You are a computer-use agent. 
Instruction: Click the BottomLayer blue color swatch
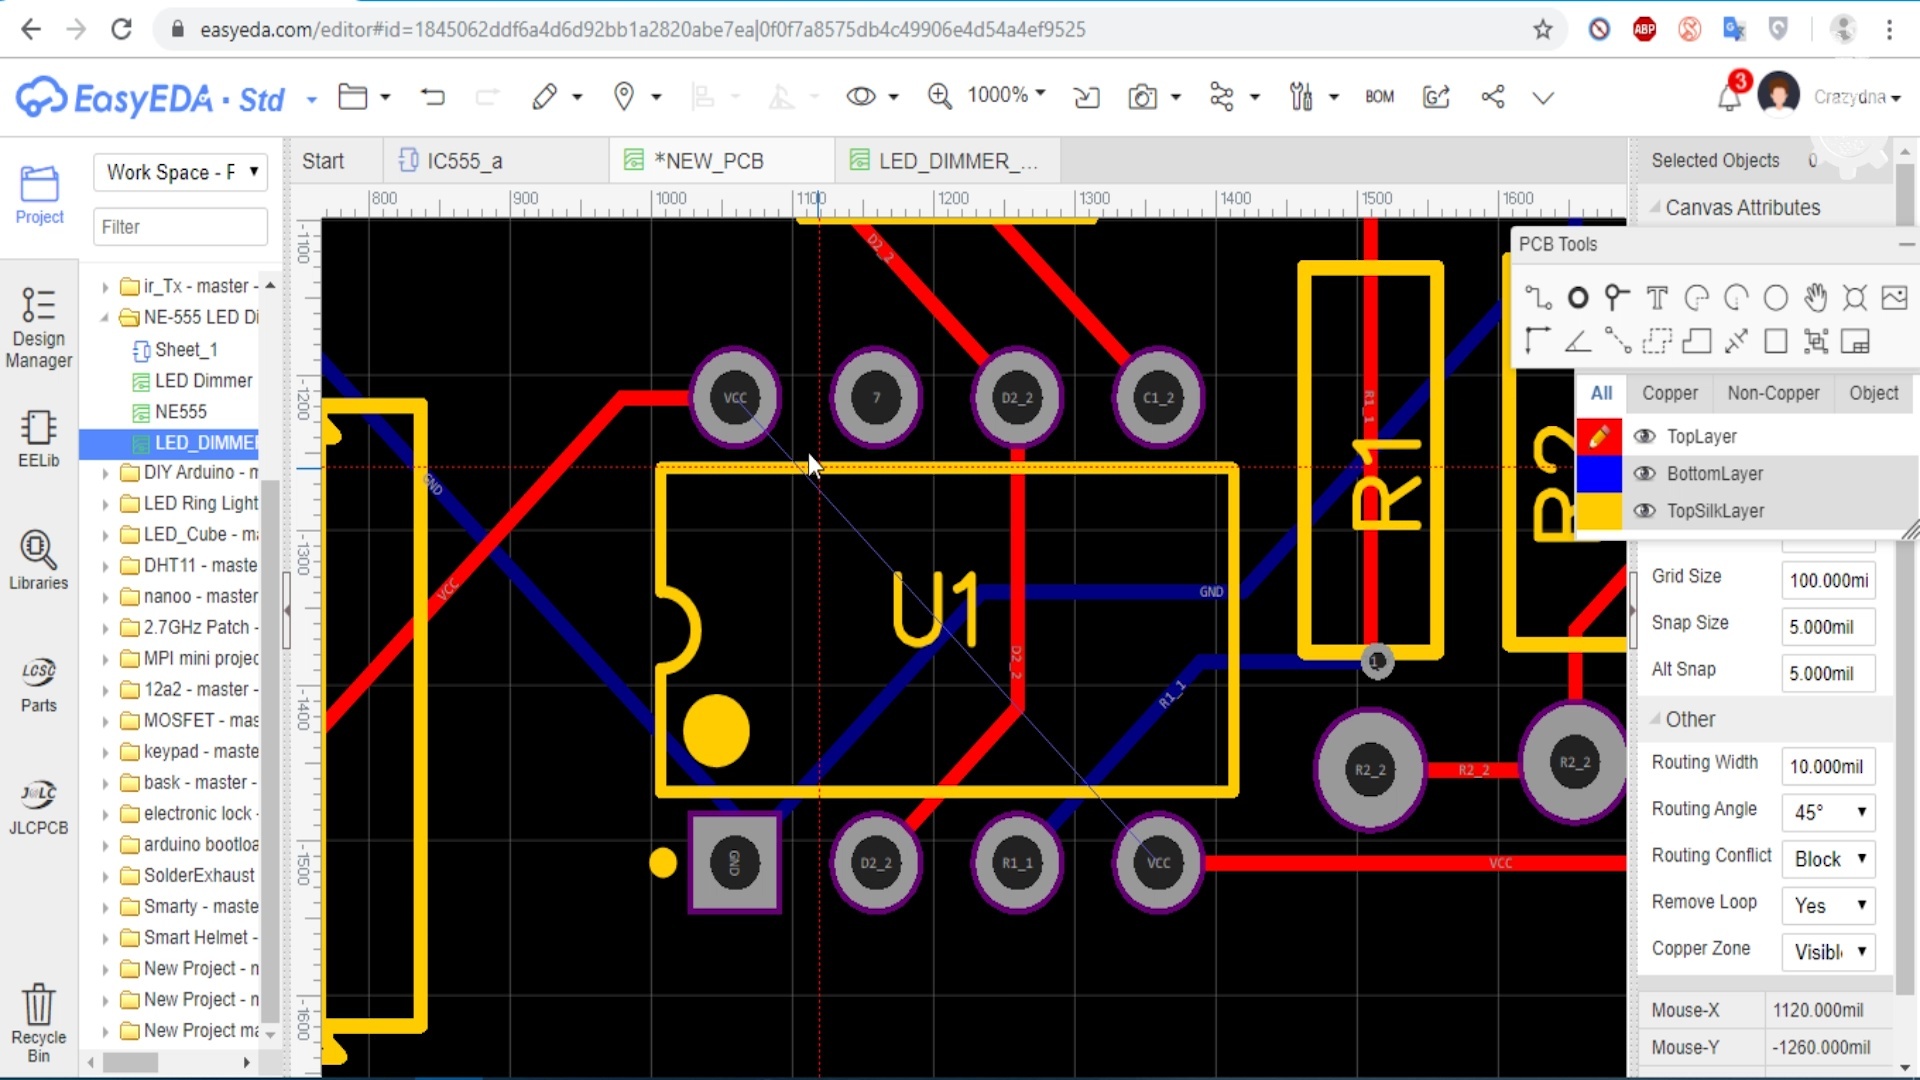(1599, 473)
